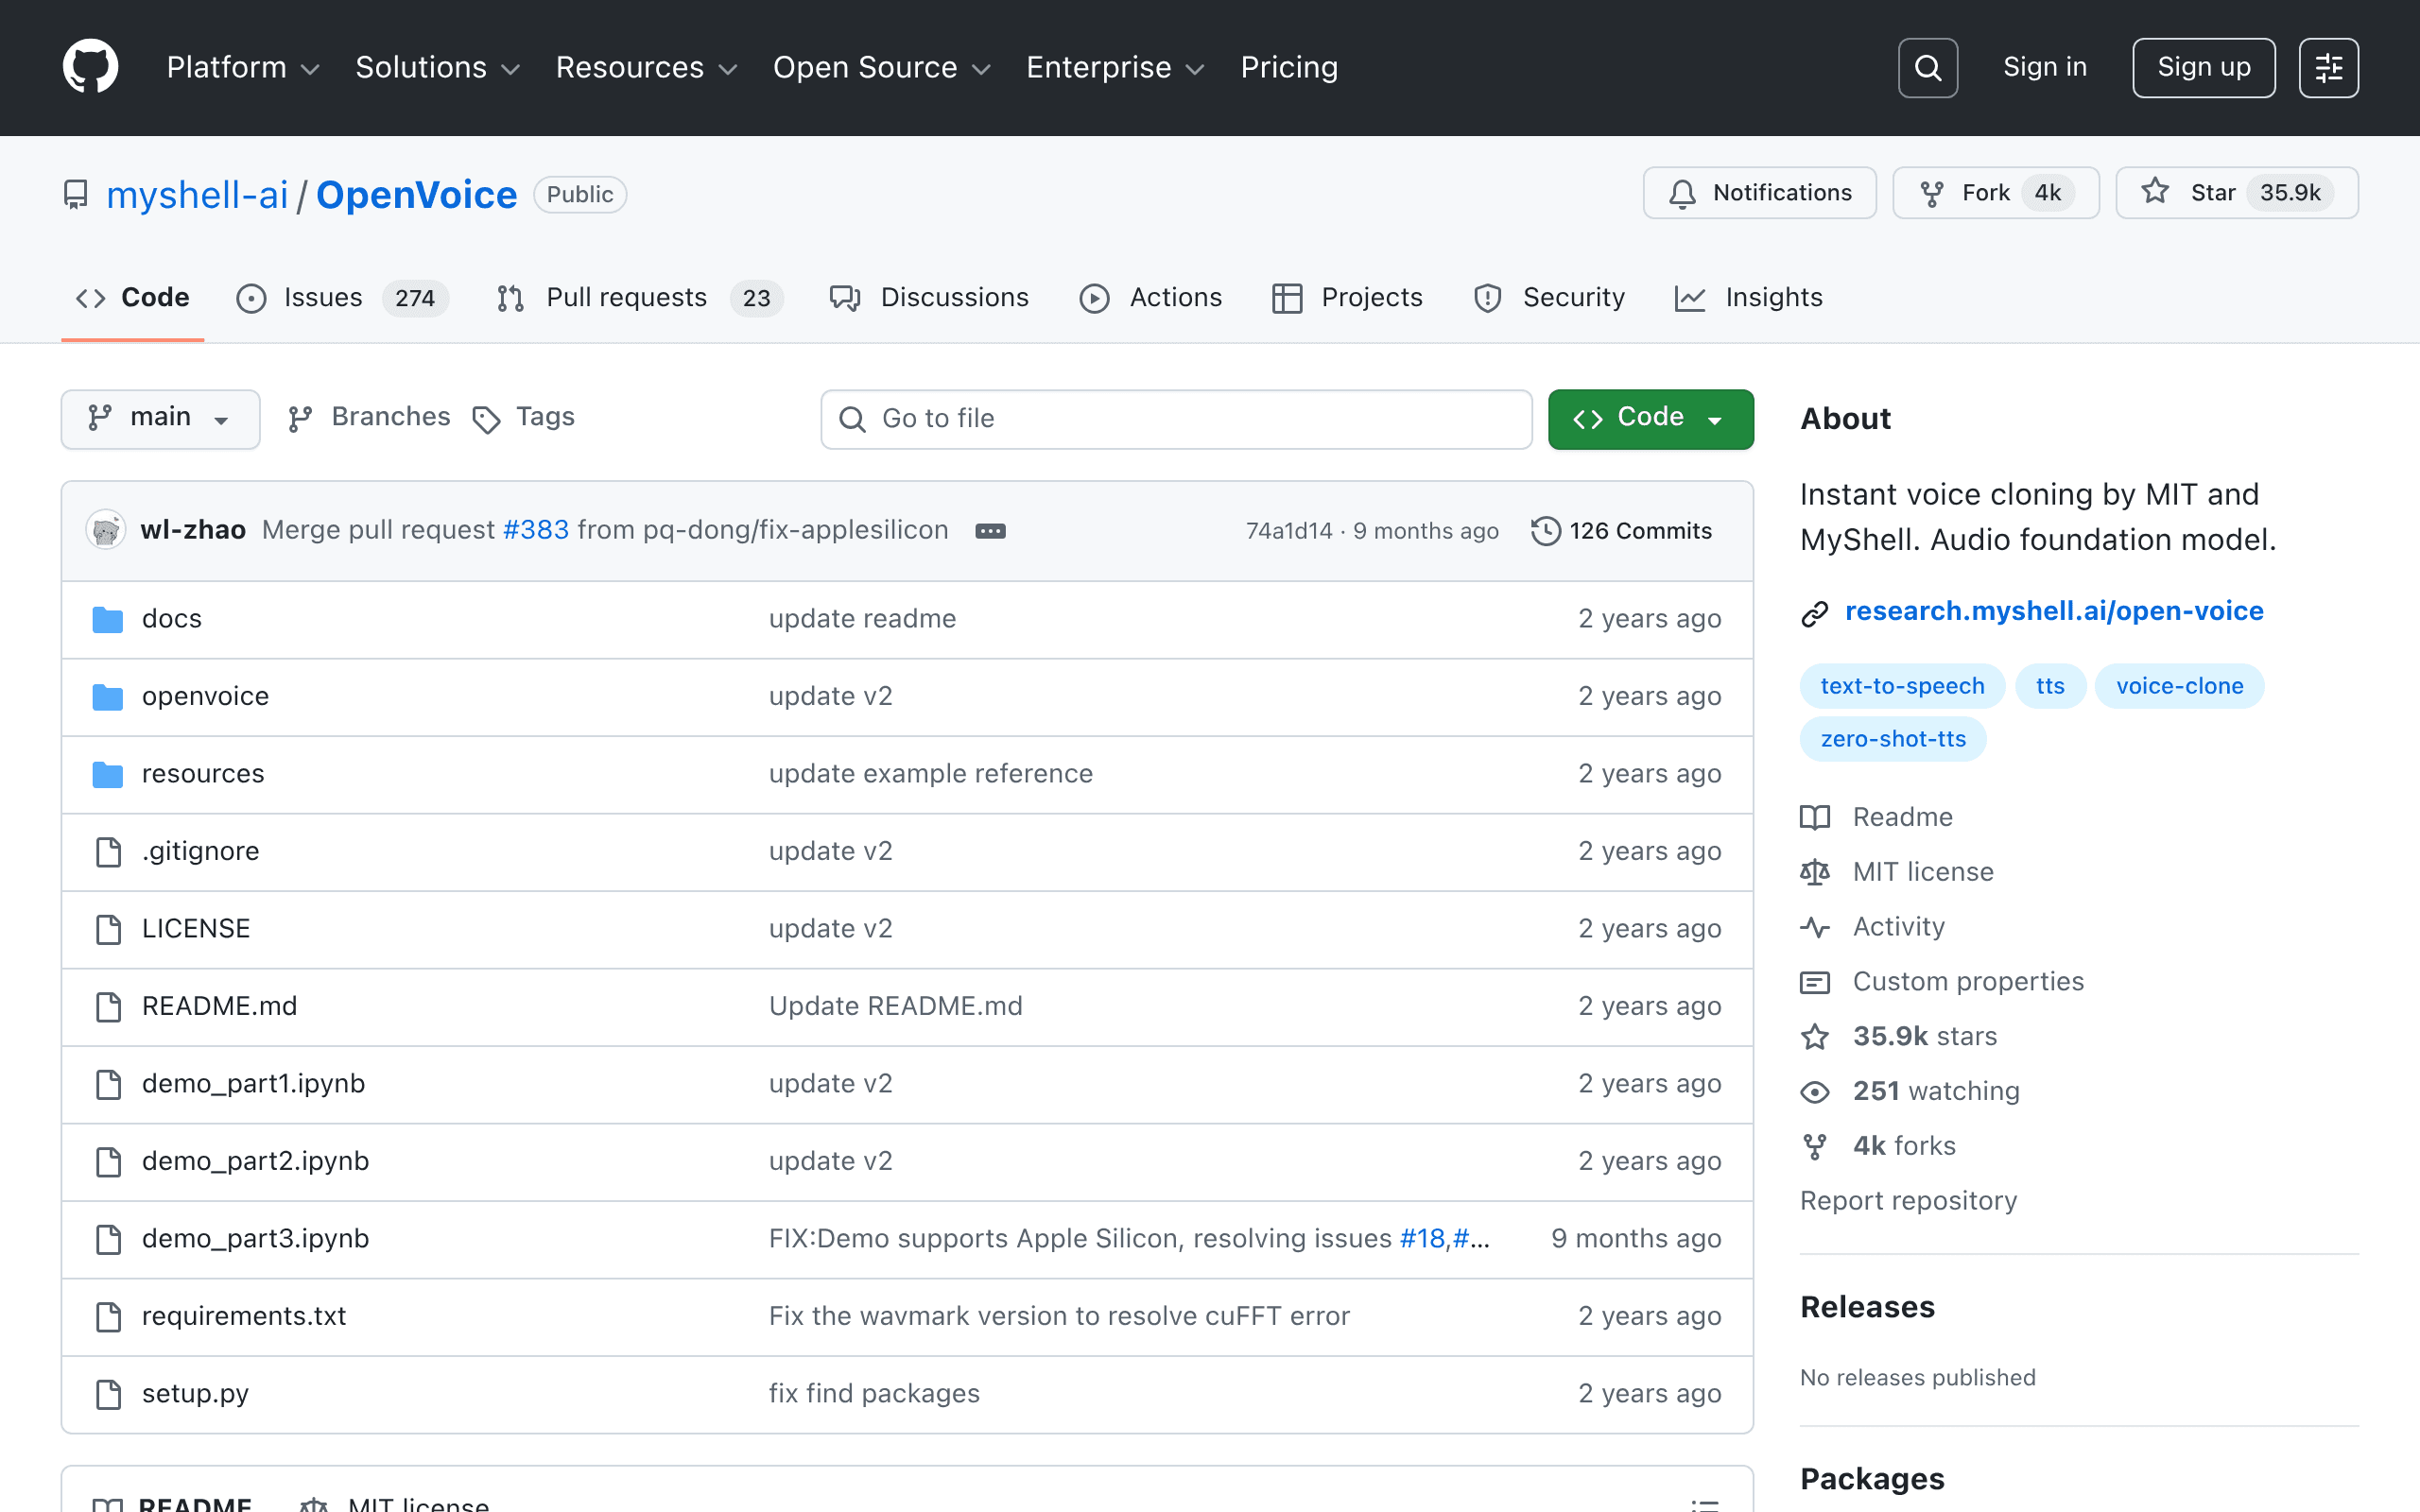Click the search magnifier button
Image resolution: width=2420 pixels, height=1512 pixels.
coord(1927,67)
